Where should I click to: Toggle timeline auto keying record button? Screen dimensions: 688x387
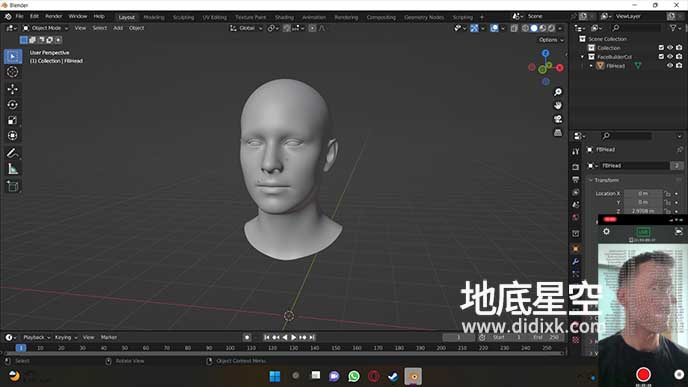tap(247, 337)
